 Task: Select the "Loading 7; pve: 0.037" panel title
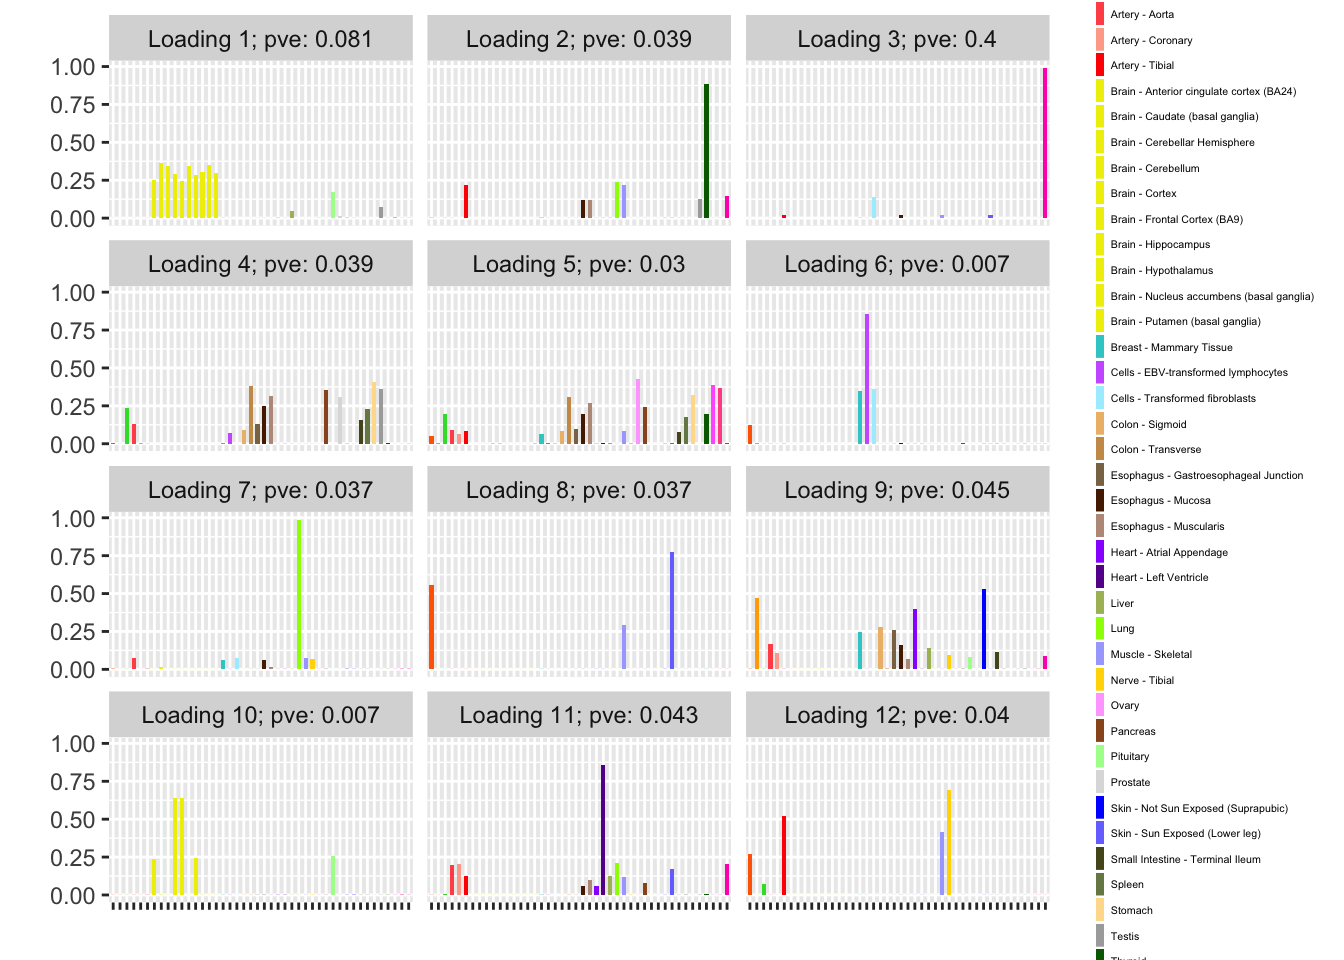[260, 490]
